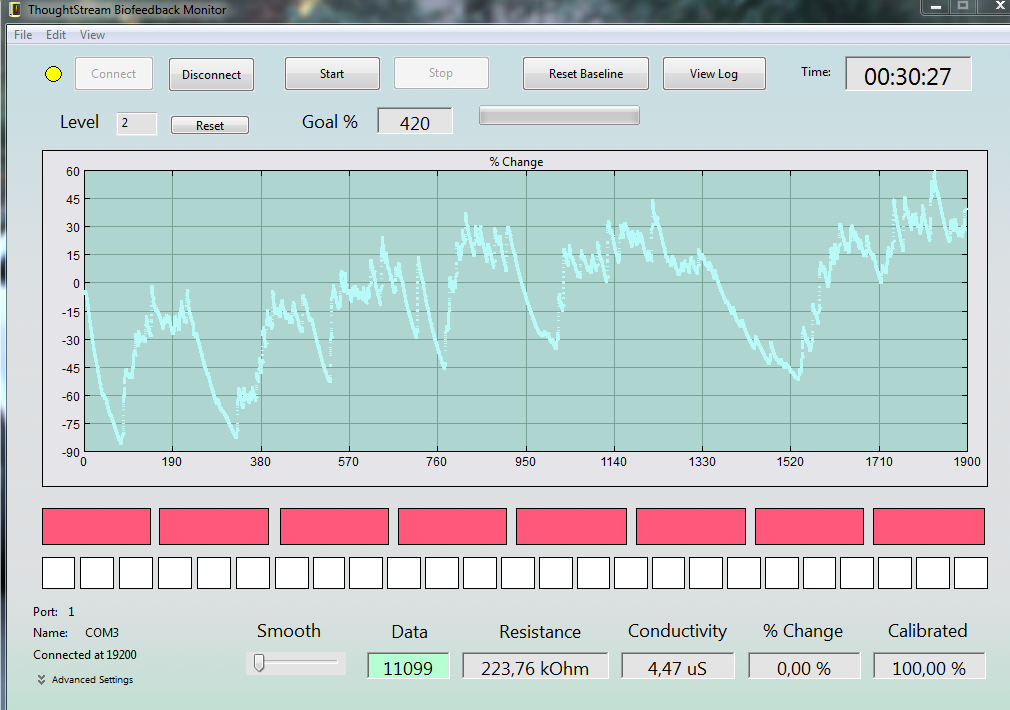Click the Data value 11099
The height and width of the screenshot is (710, 1010).
pyautogui.click(x=408, y=666)
